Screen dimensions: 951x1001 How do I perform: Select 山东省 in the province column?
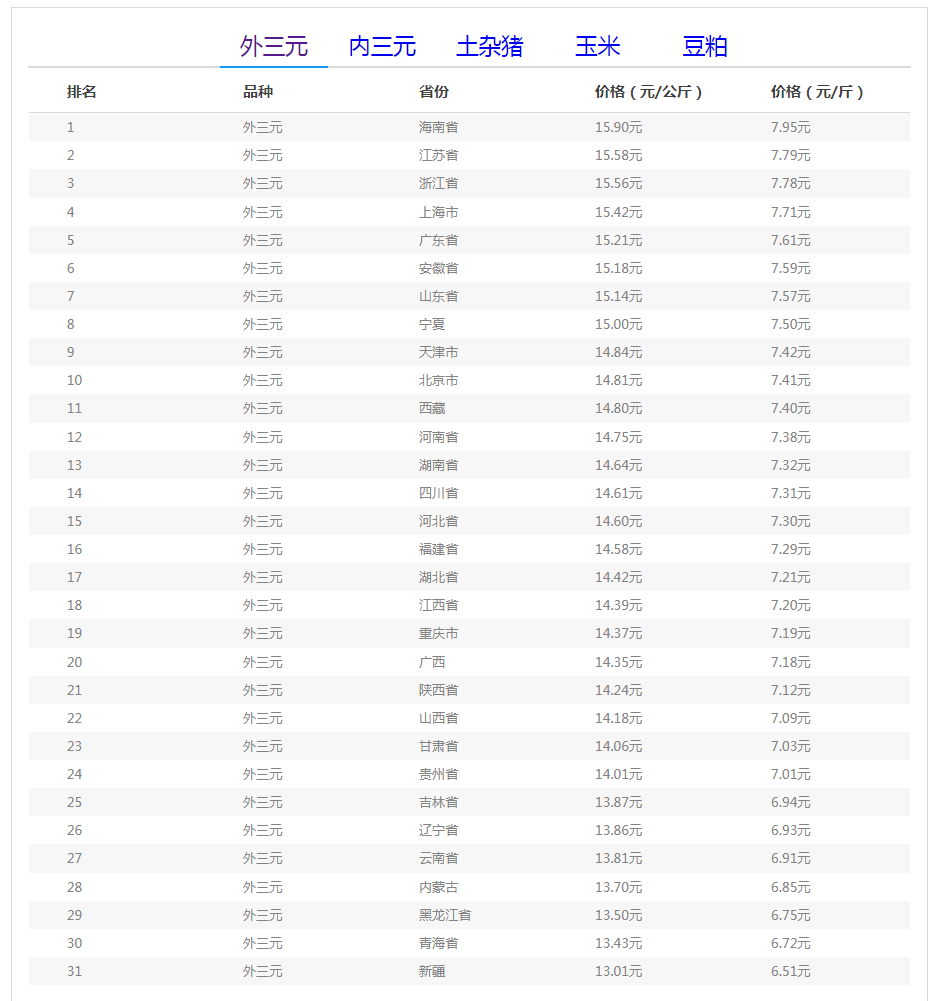438,296
